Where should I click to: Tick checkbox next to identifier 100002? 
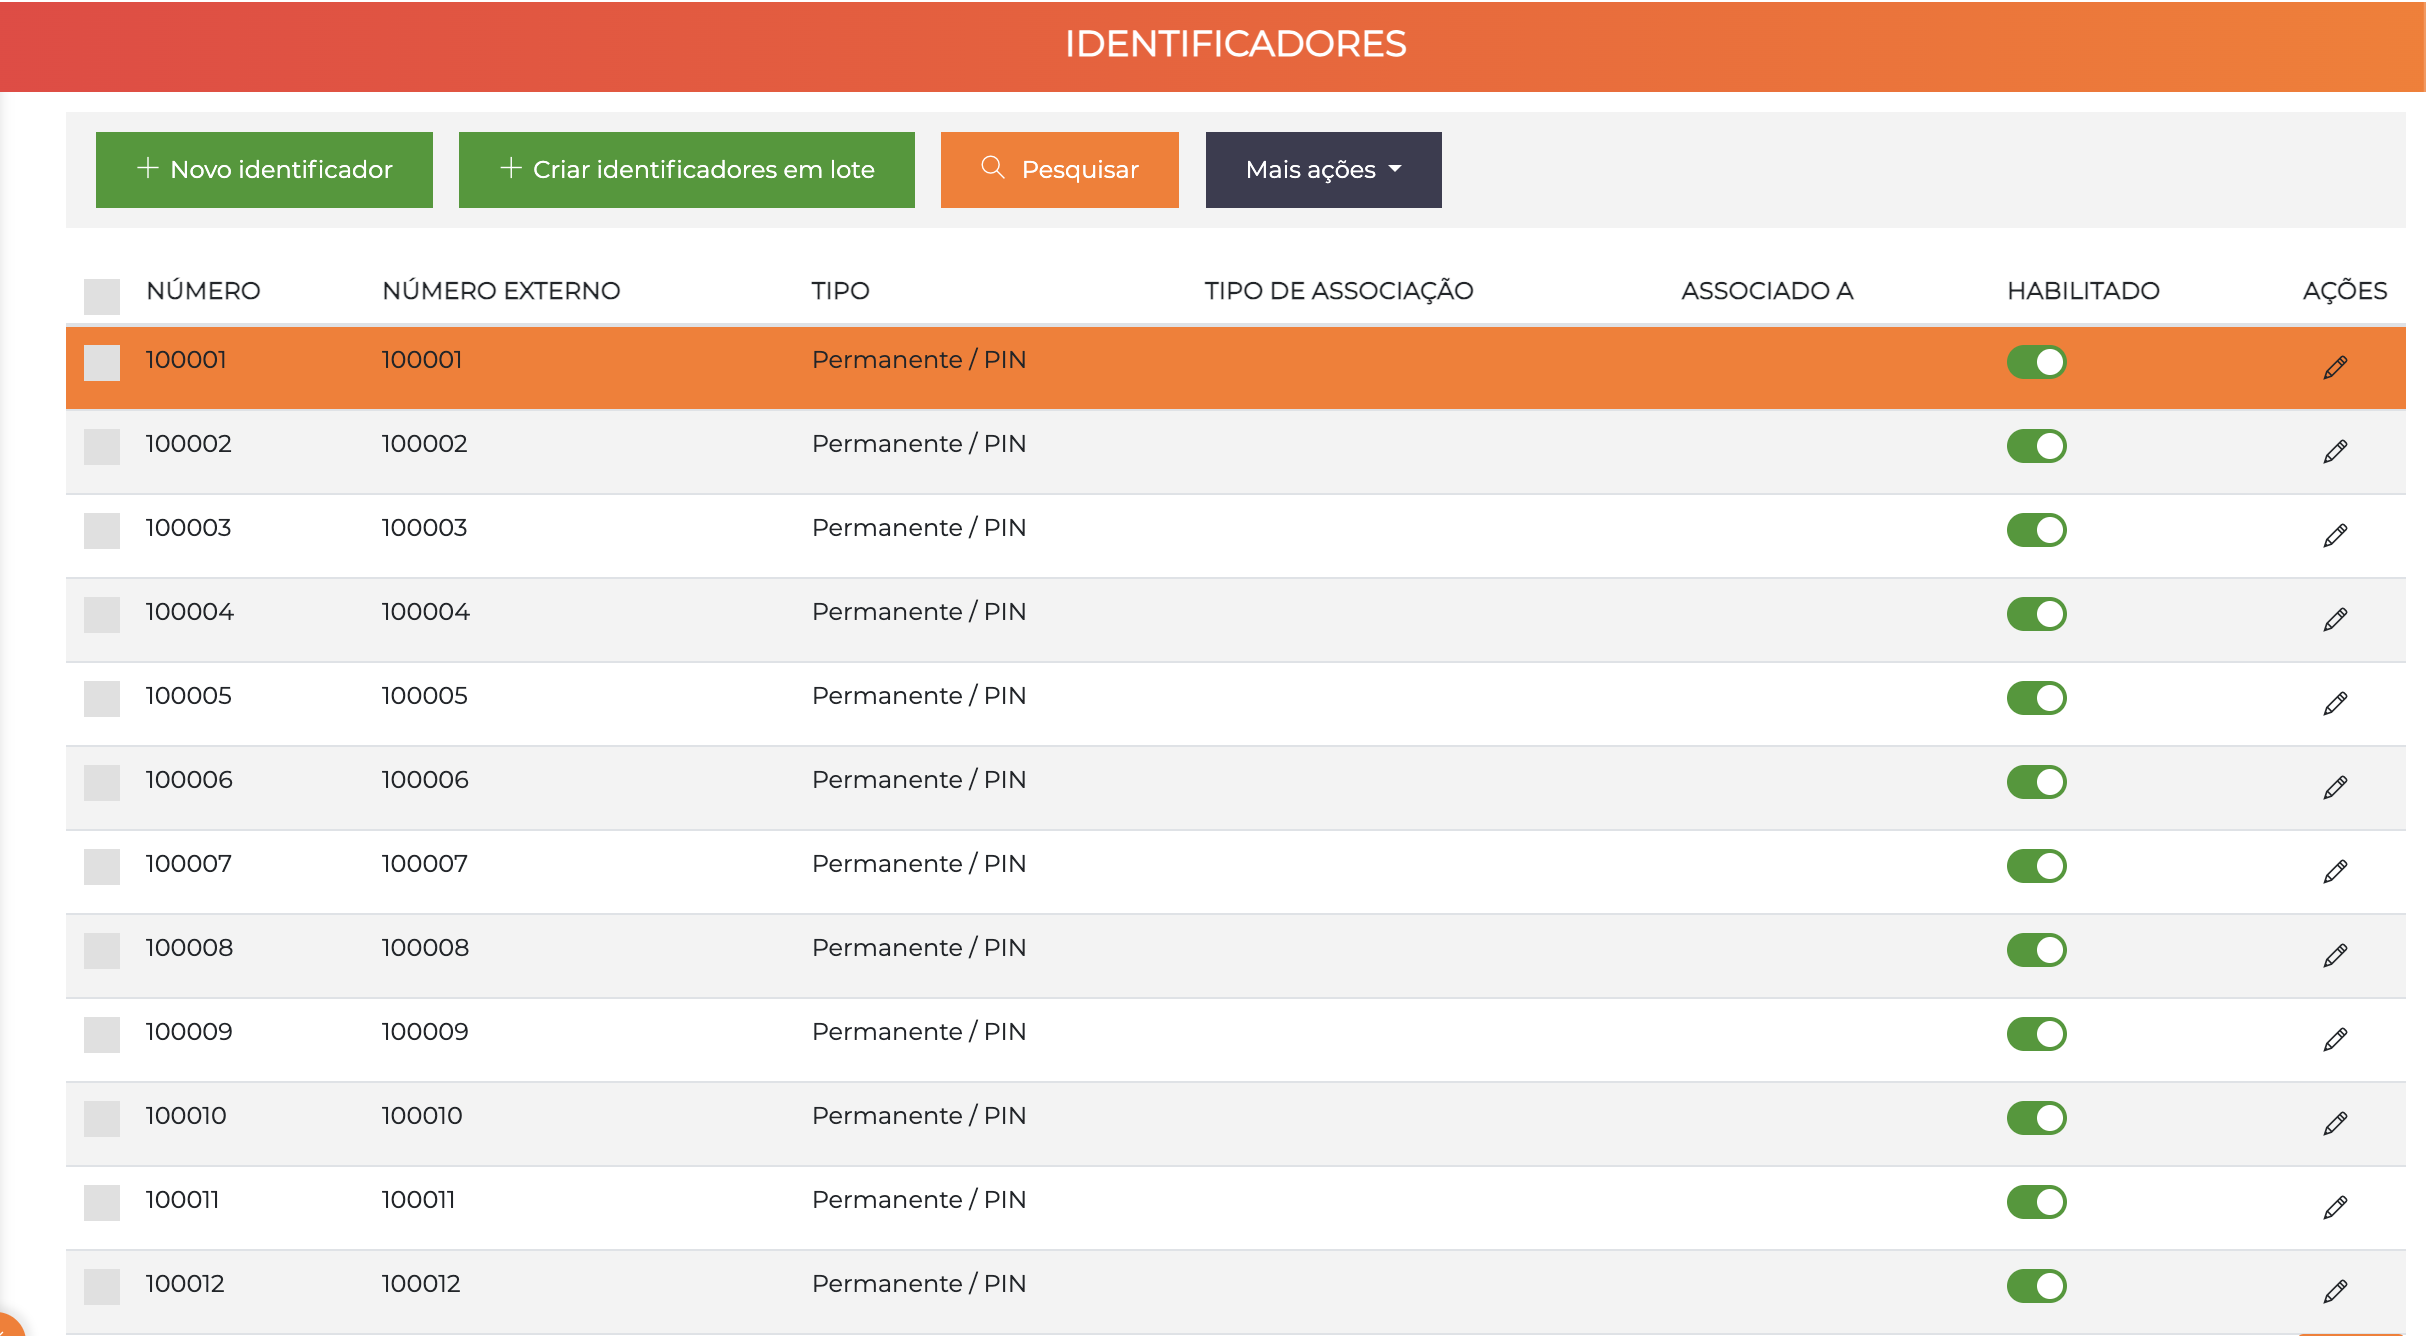[x=102, y=447]
